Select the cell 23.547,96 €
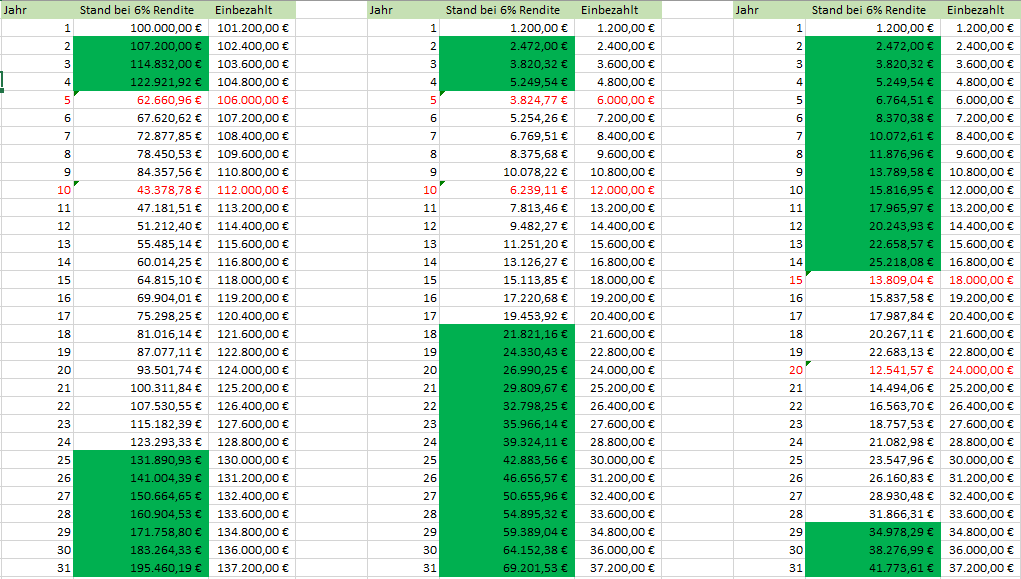This screenshot has width=1021, height=579. [x=873, y=460]
